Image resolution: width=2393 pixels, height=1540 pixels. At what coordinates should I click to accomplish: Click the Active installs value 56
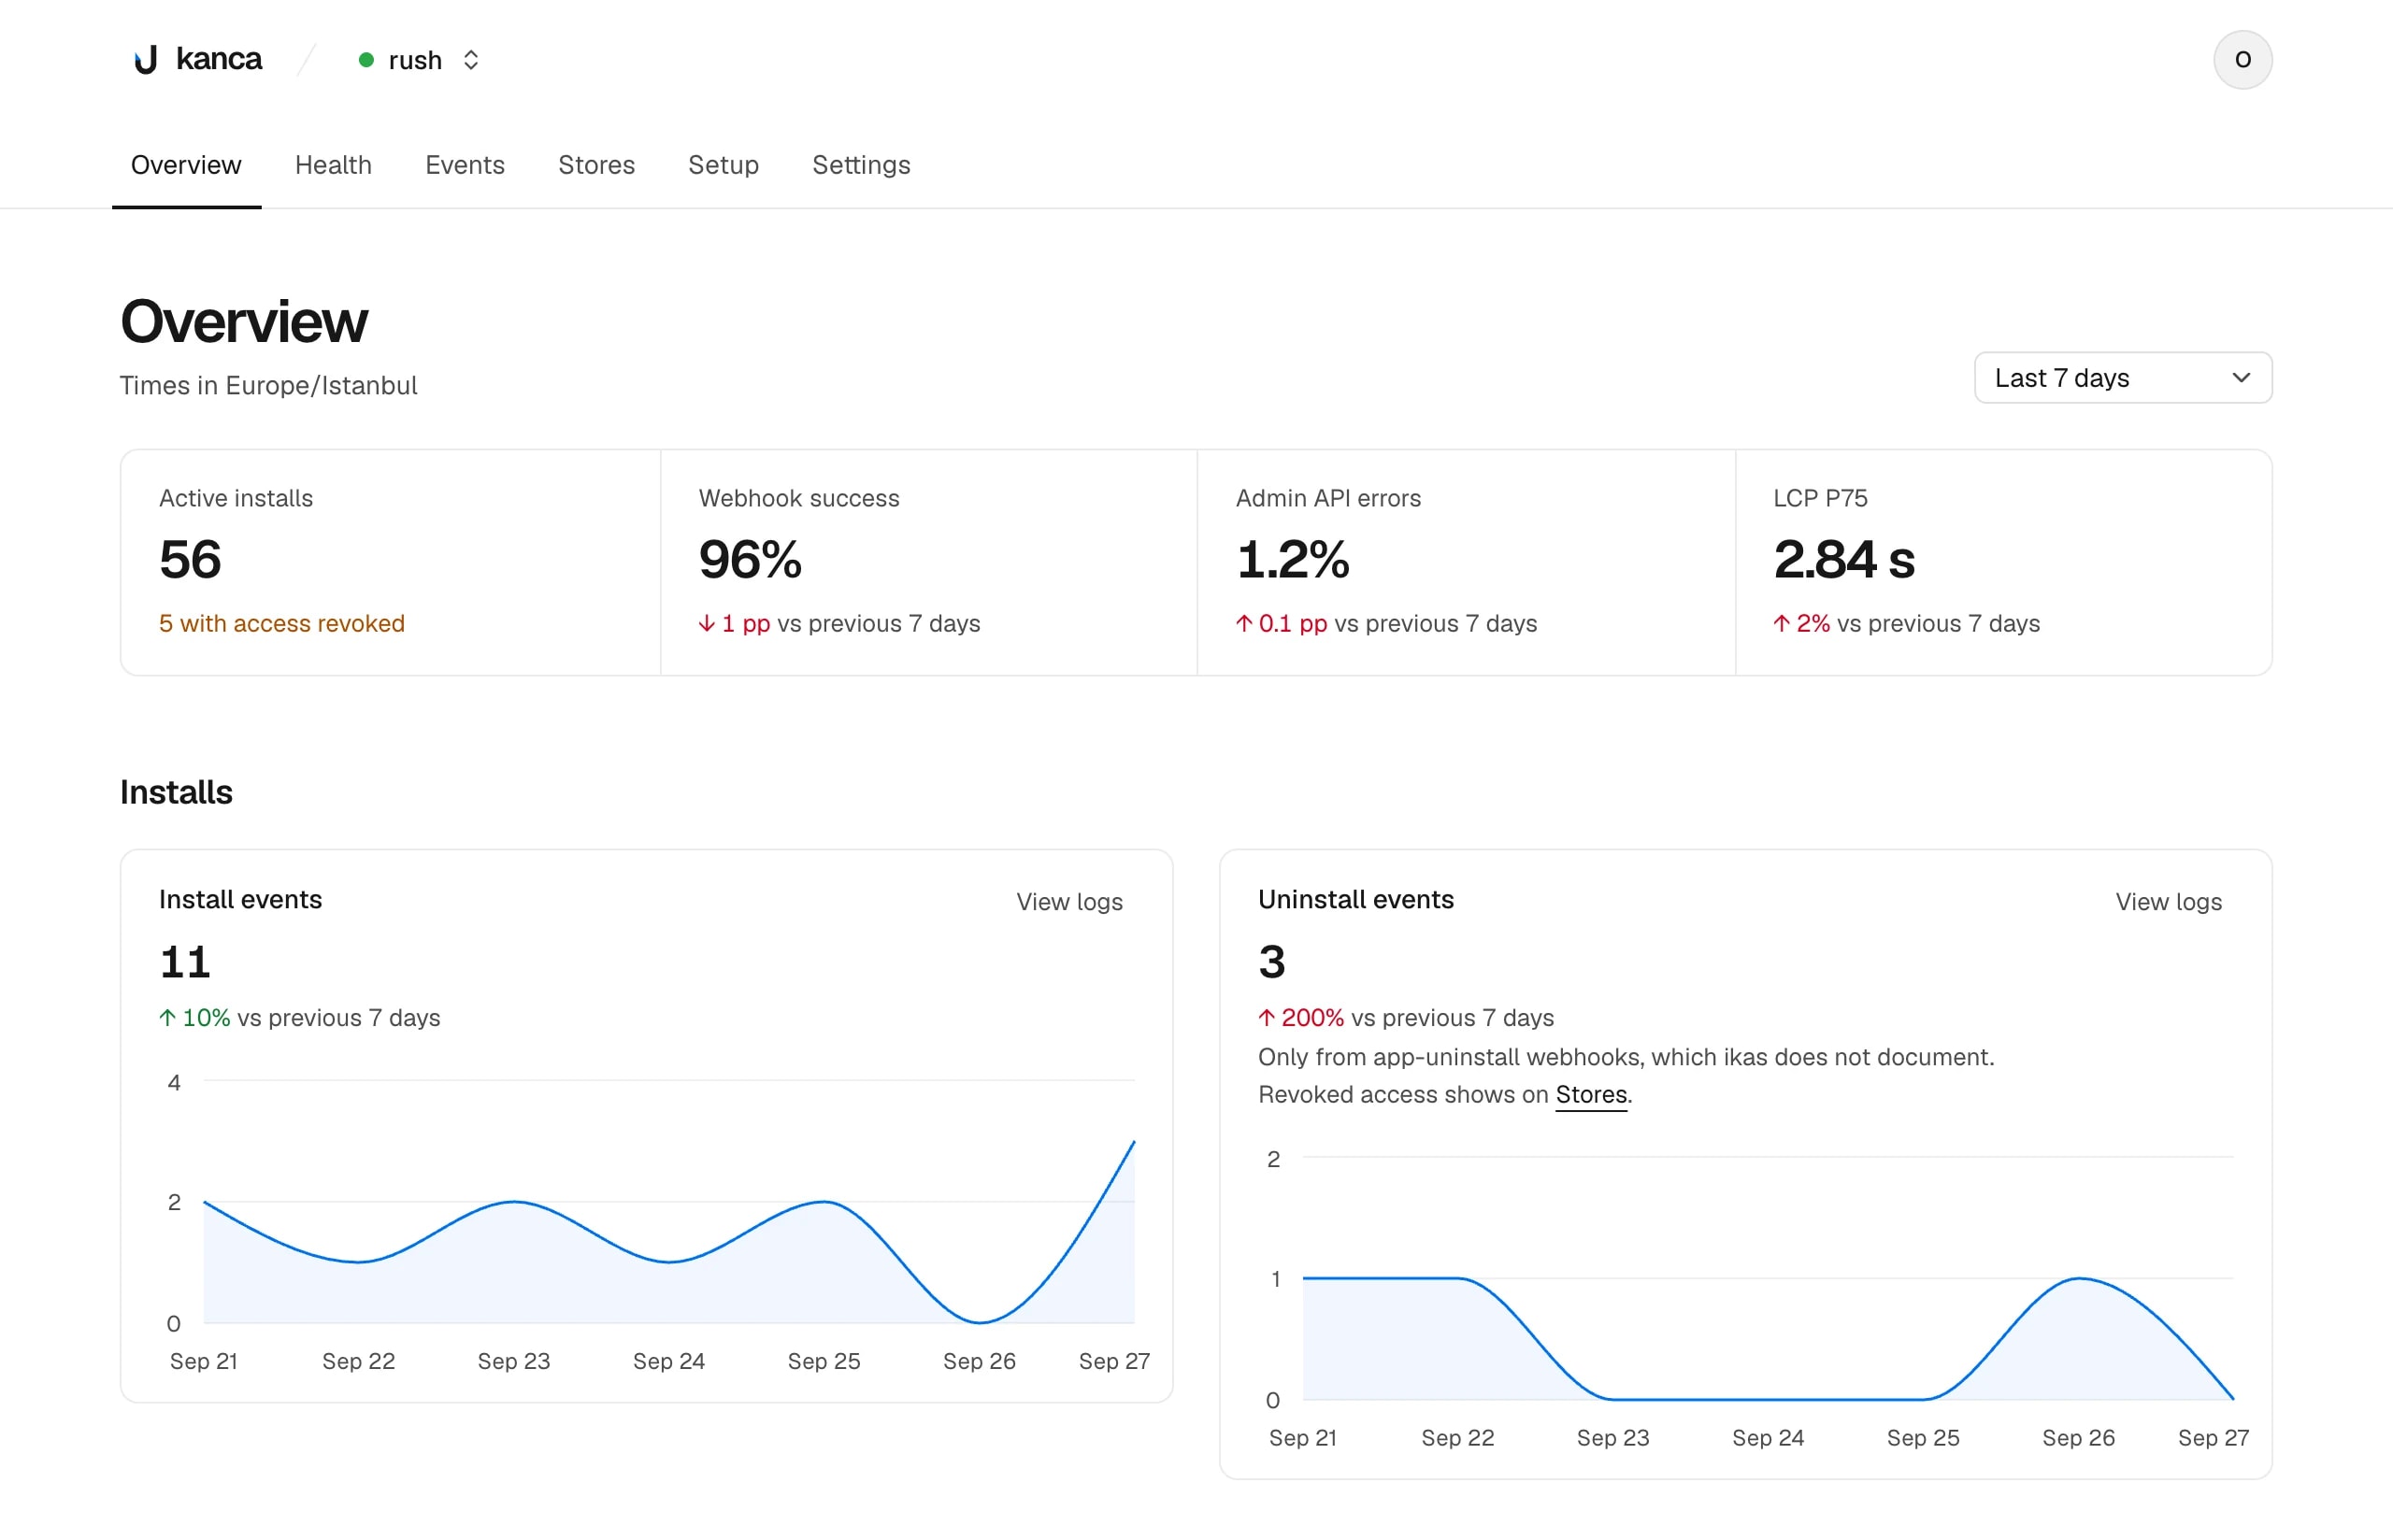click(190, 559)
